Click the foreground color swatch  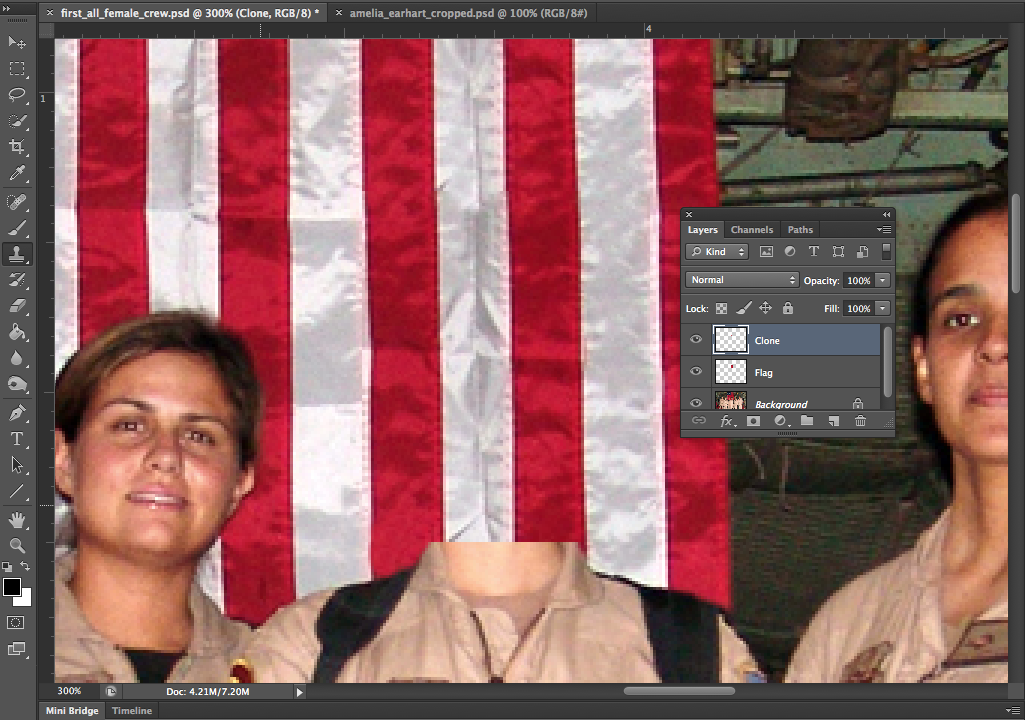12,587
